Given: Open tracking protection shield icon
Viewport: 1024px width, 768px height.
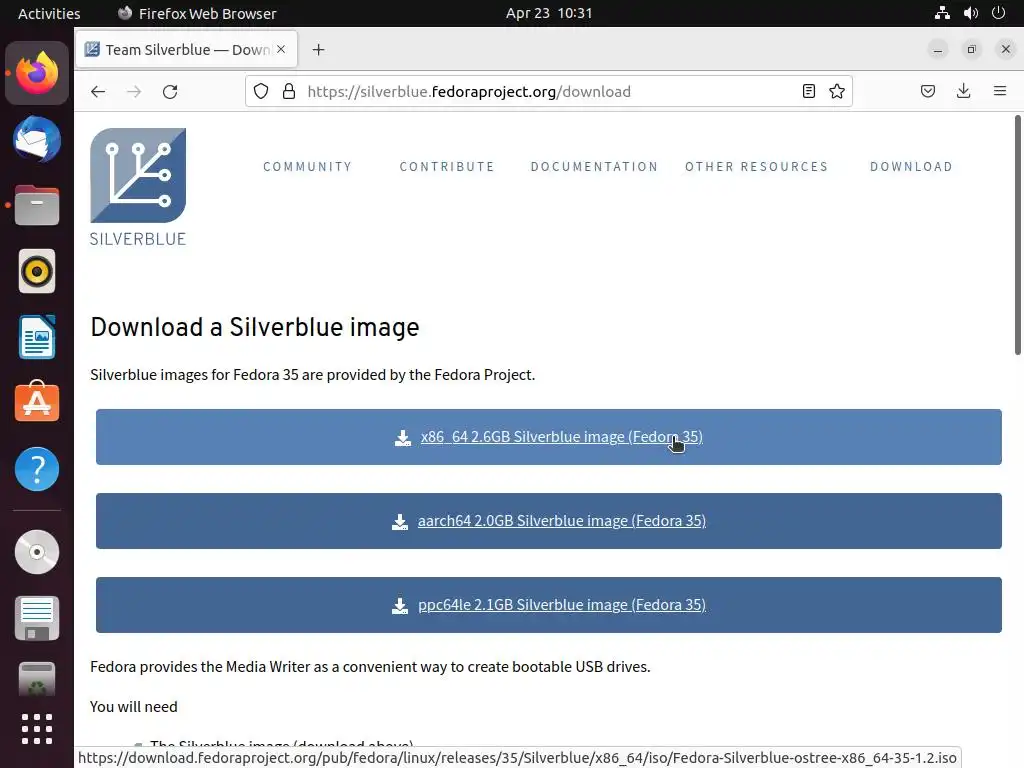Looking at the screenshot, I should coord(261,91).
